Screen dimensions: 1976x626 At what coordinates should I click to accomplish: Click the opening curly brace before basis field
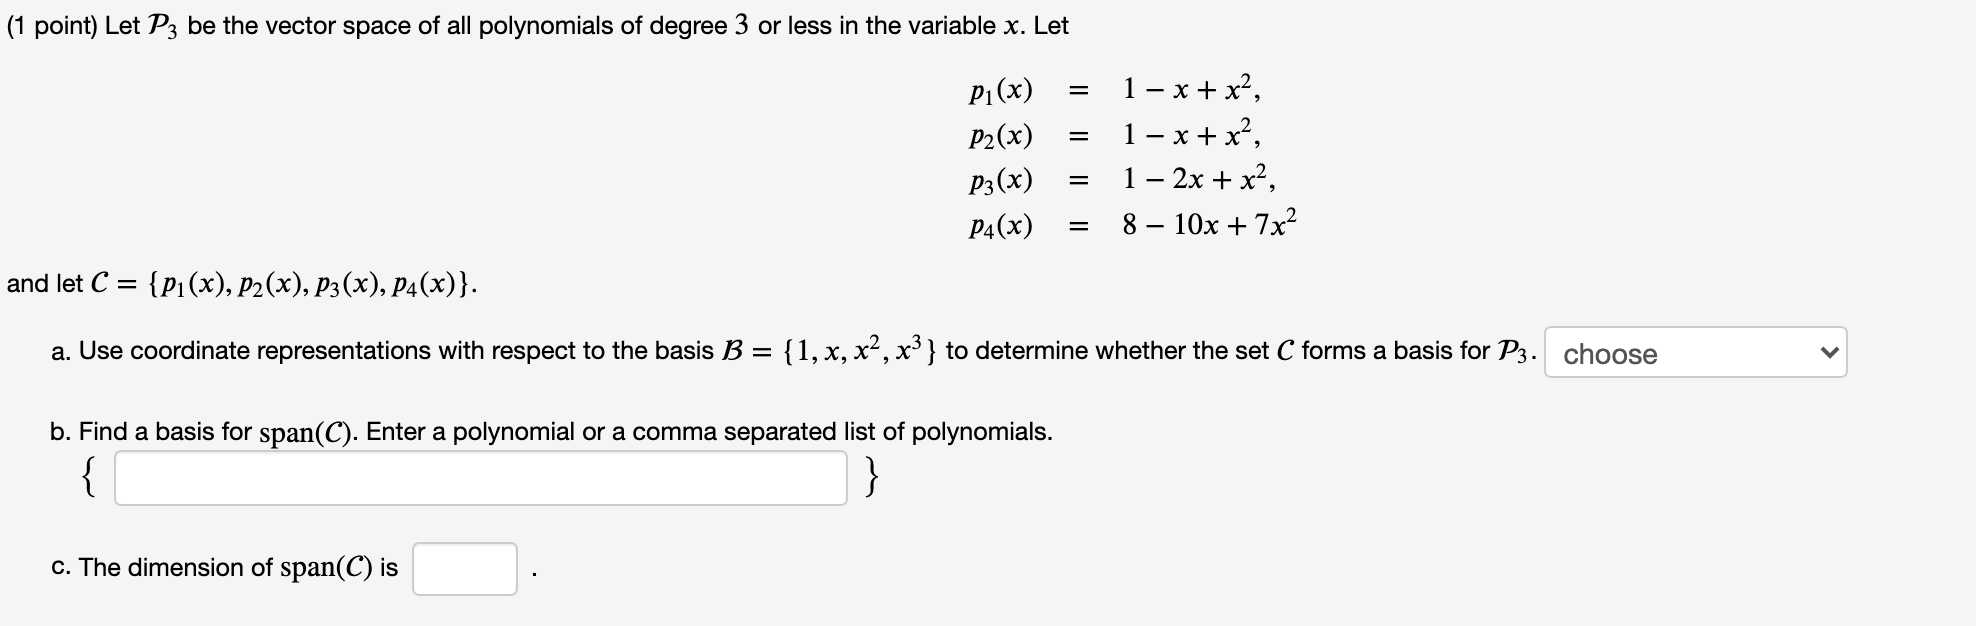[x=89, y=478]
